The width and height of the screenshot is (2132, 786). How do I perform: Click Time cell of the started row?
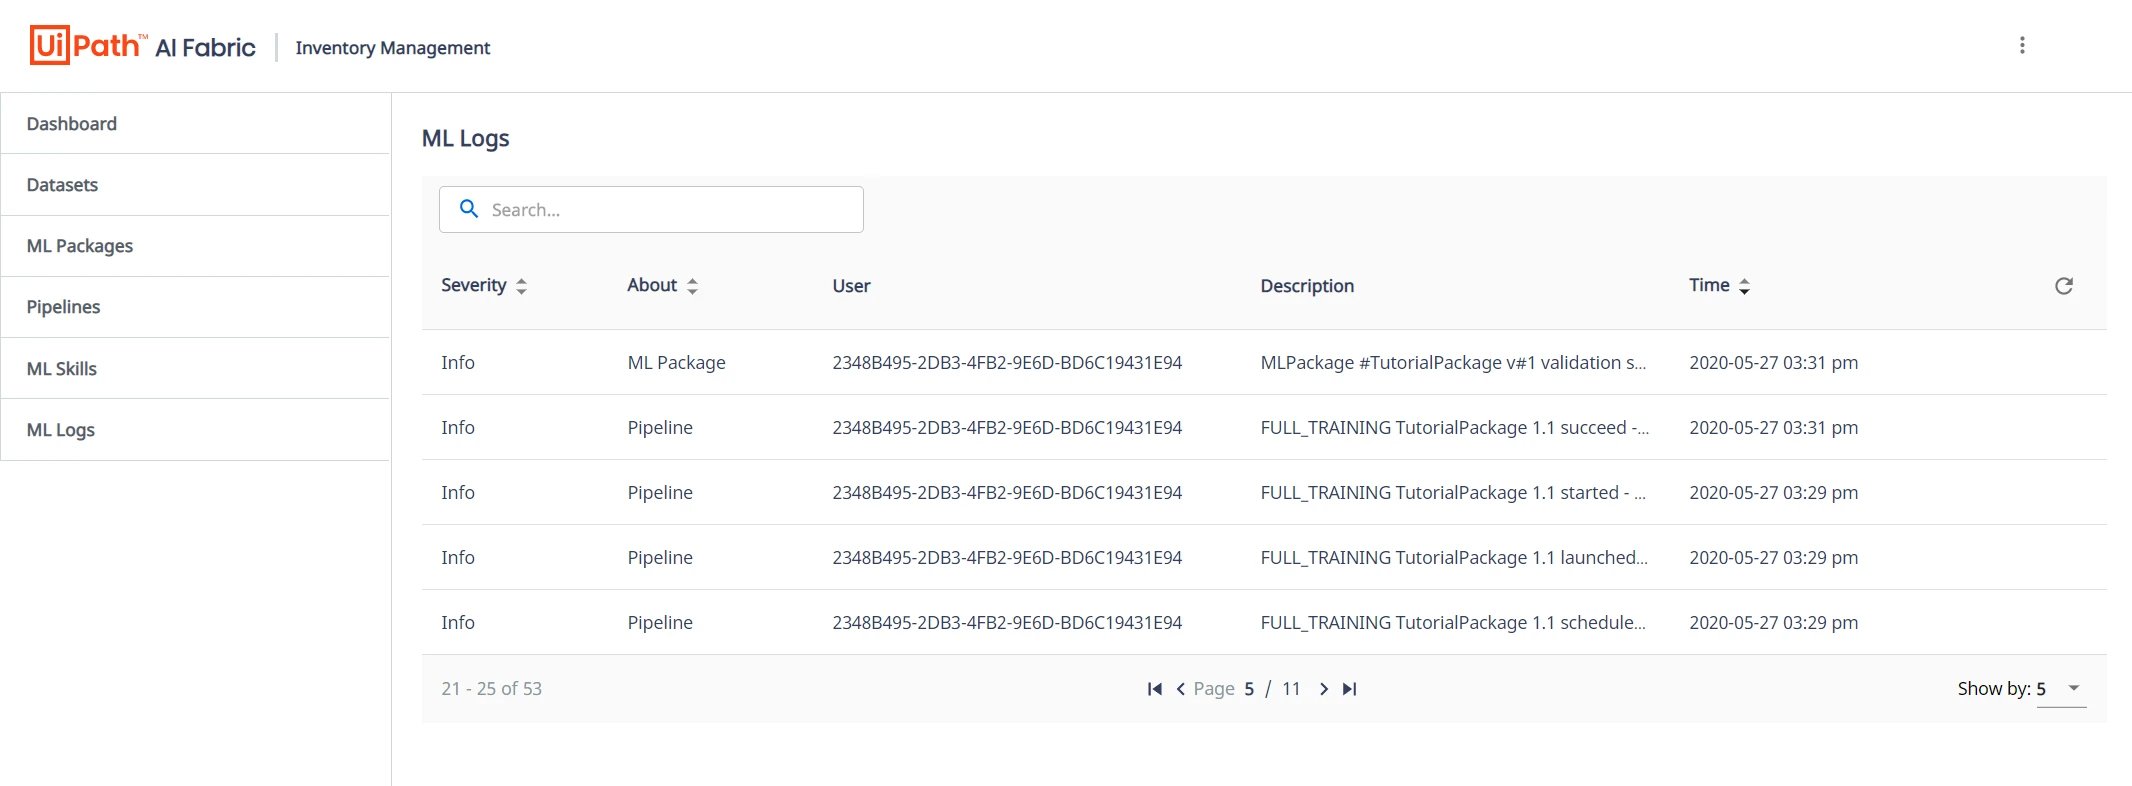click(x=1774, y=493)
